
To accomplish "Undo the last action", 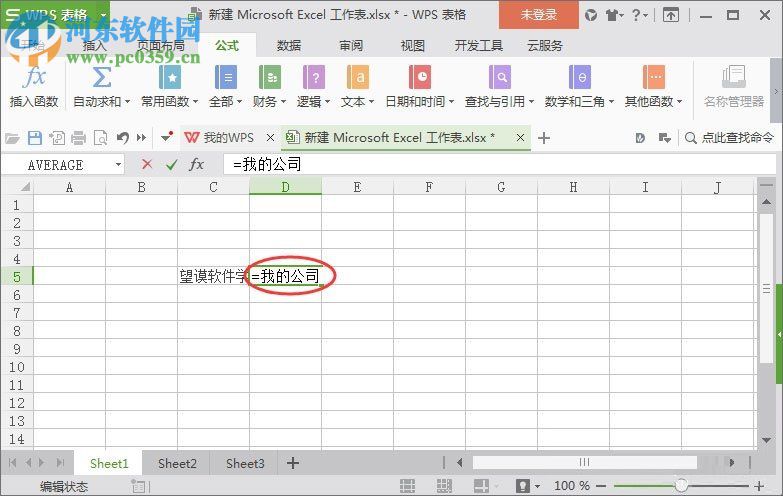I will click(x=122, y=138).
